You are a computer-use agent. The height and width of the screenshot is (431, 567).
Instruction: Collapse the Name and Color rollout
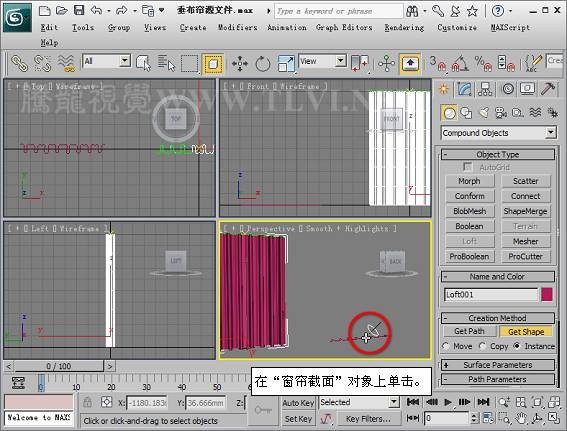pyautogui.click(x=498, y=277)
